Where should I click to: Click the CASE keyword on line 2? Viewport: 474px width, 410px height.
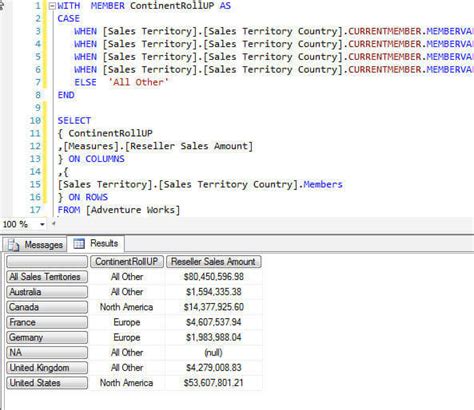pyautogui.click(x=69, y=19)
